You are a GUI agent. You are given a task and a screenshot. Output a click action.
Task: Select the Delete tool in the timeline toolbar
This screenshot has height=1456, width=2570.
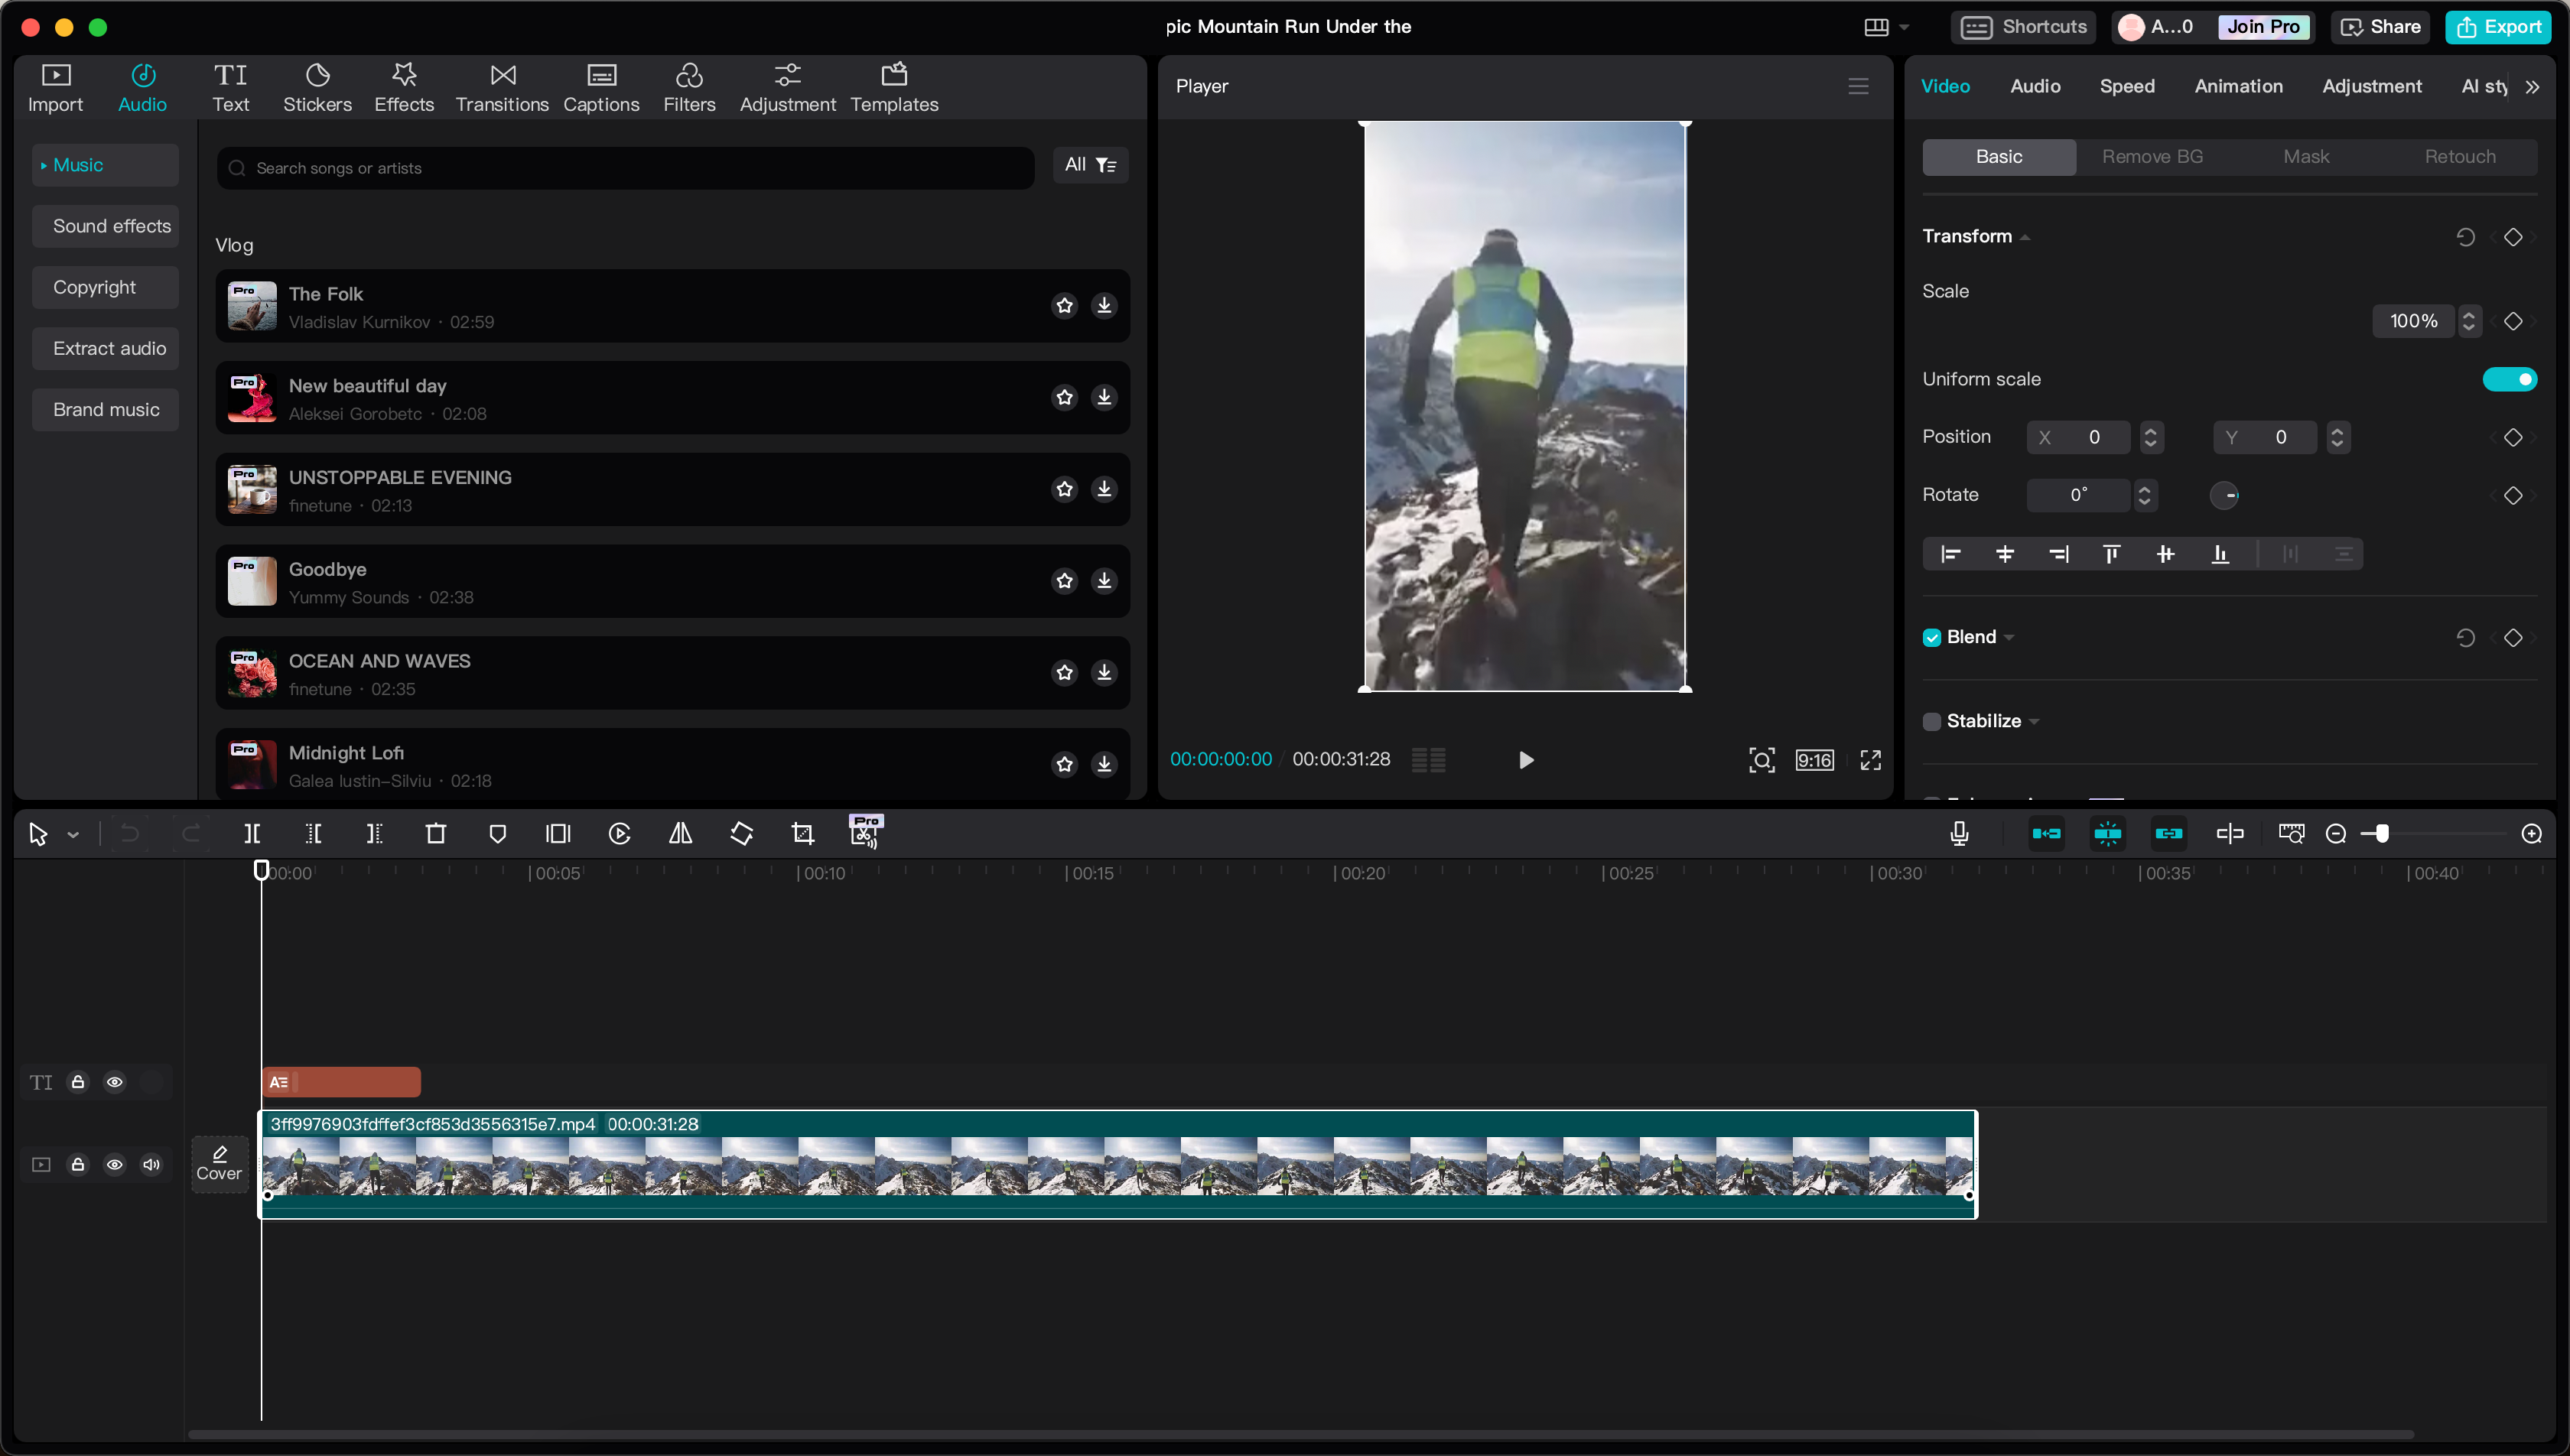pos(436,833)
